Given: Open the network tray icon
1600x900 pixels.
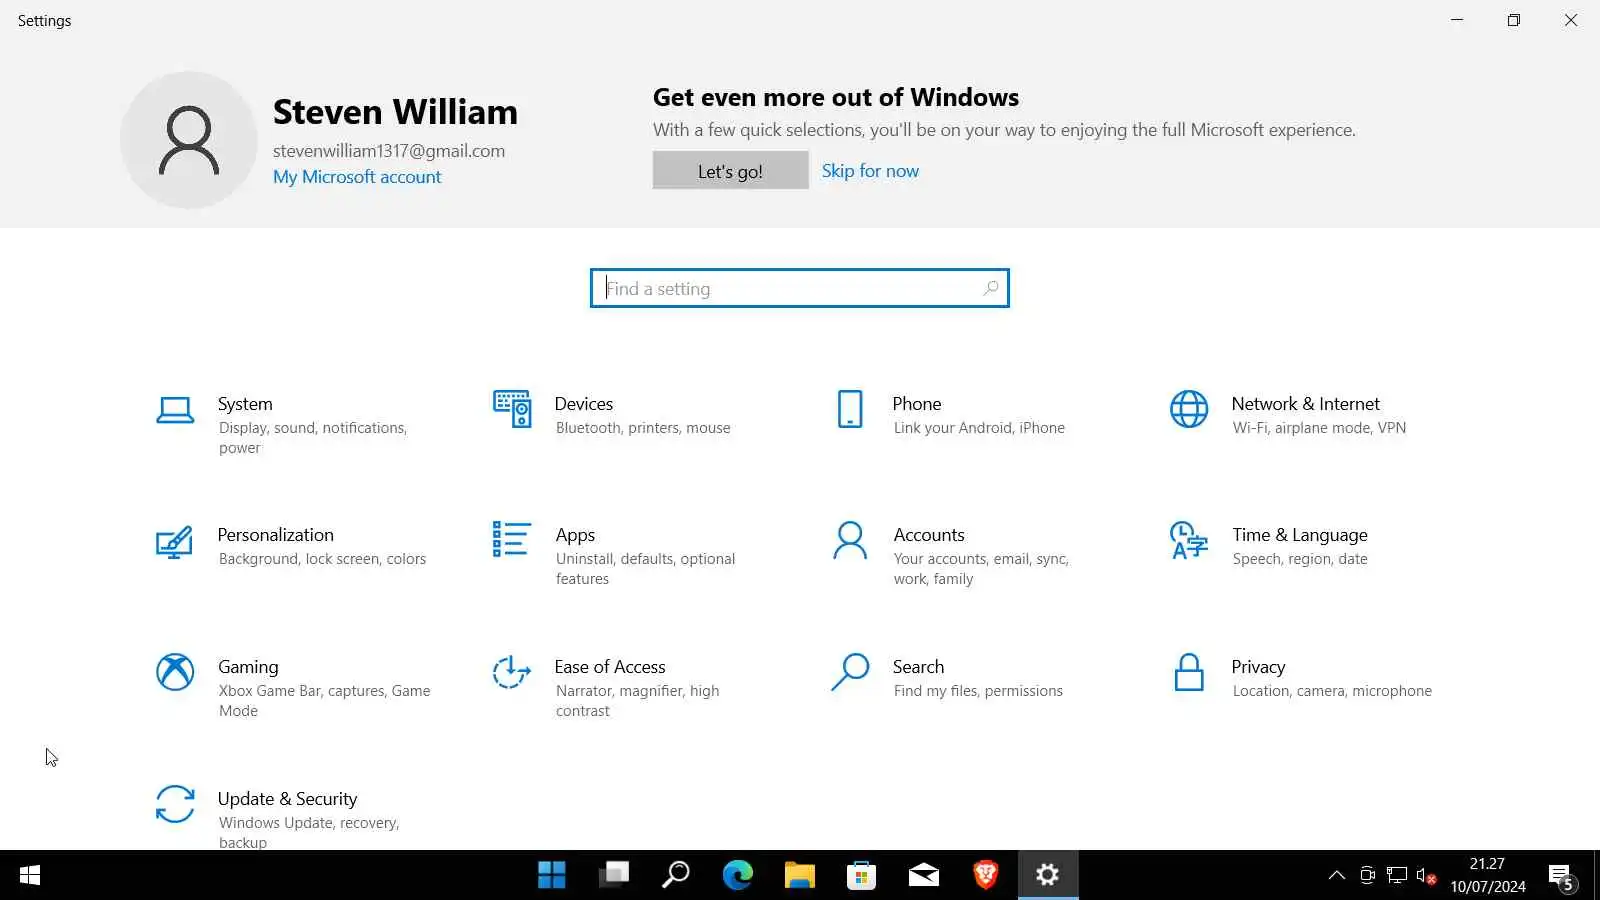Looking at the screenshot, I should click(x=1397, y=876).
